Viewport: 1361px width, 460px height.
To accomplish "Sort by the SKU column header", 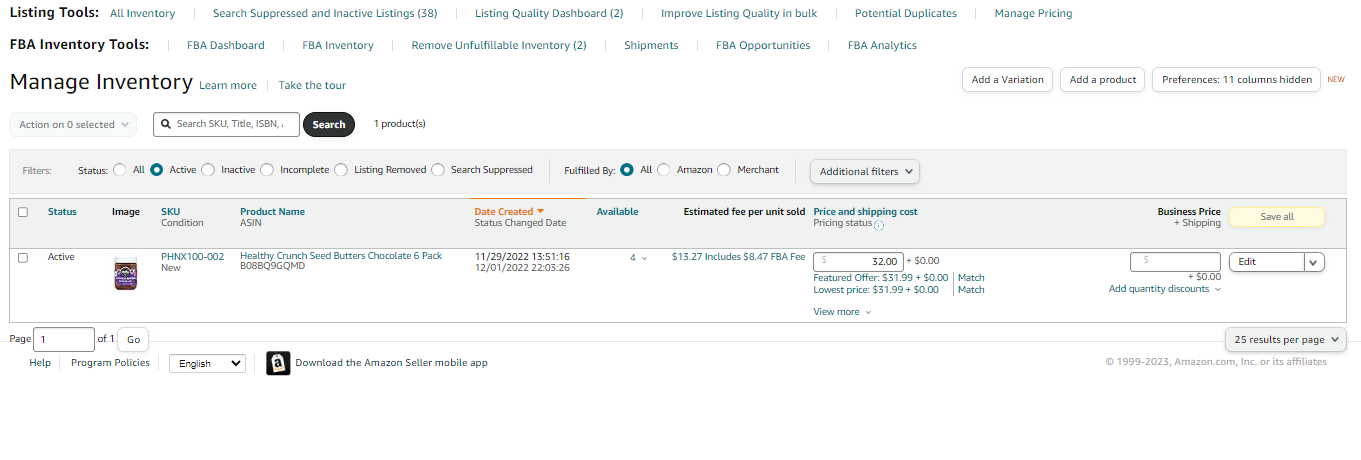I will (171, 212).
